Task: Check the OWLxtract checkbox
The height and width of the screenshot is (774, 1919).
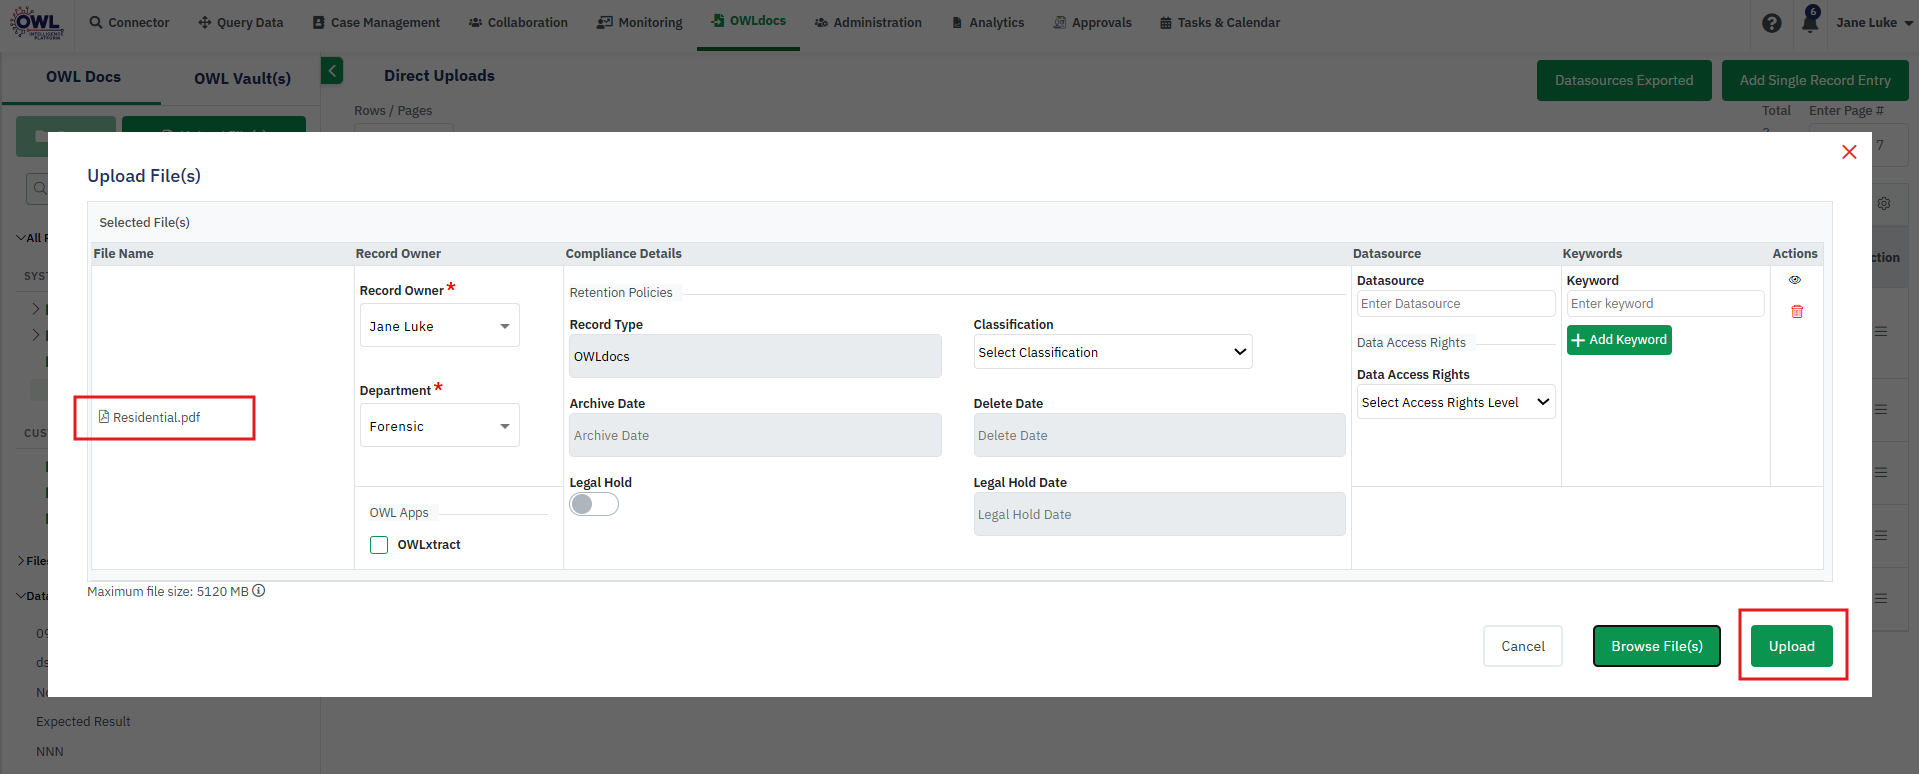Action: pos(379,545)
